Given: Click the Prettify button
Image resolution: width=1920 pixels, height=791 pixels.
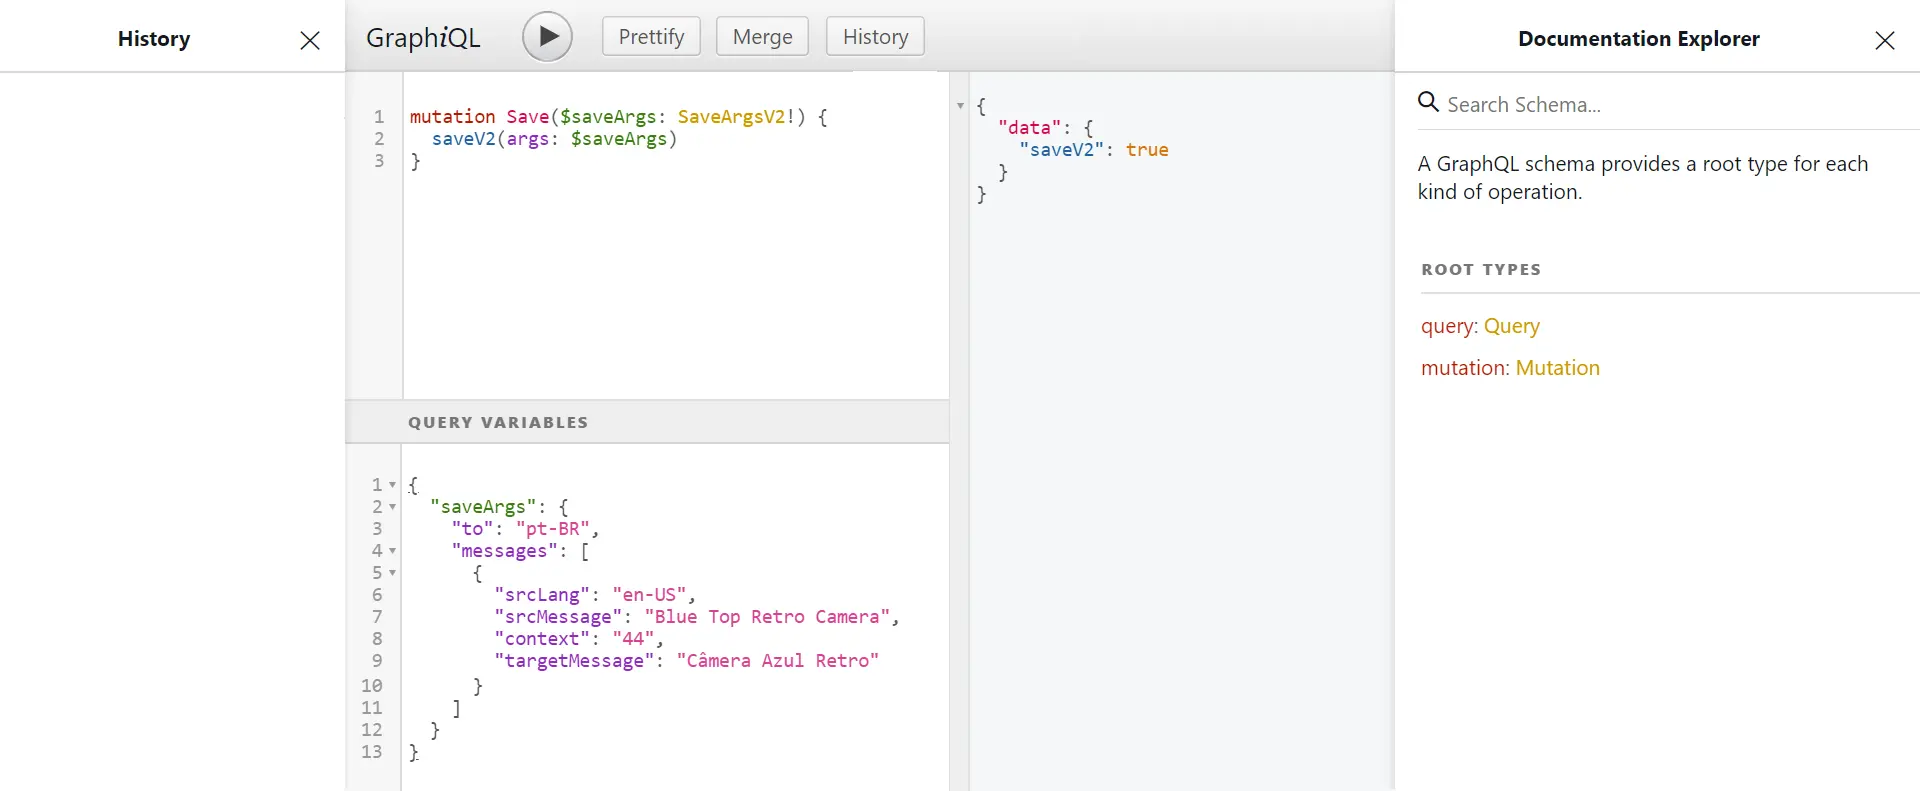Looking at the screenshot, I should (651, 37).
